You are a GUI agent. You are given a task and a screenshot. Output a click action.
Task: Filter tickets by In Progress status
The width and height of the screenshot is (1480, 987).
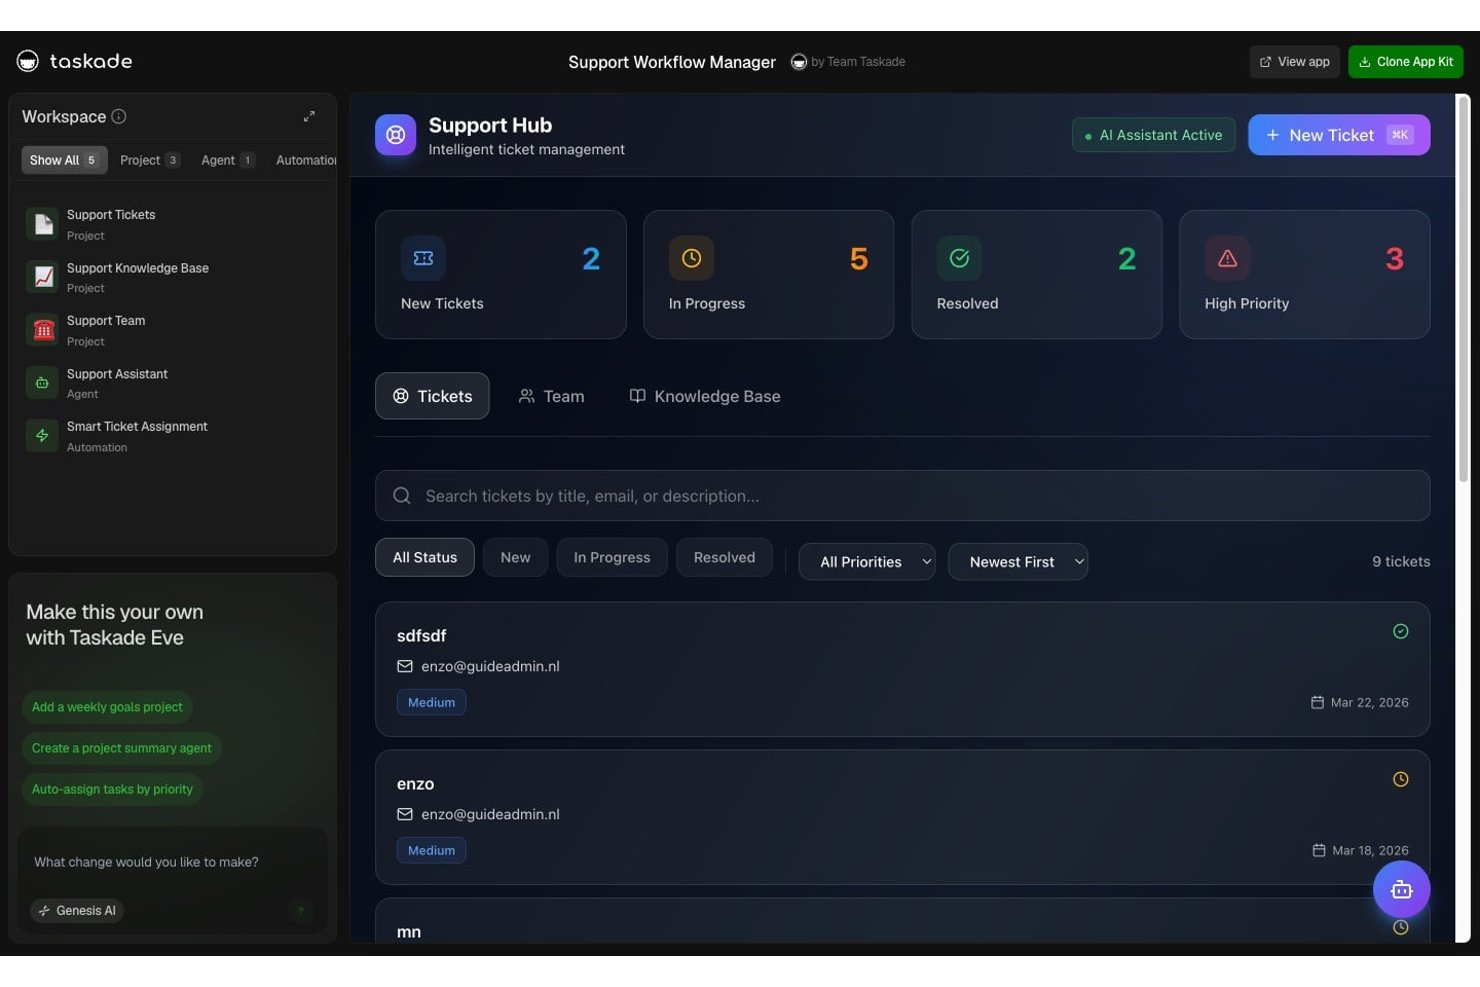click(612, 557)
